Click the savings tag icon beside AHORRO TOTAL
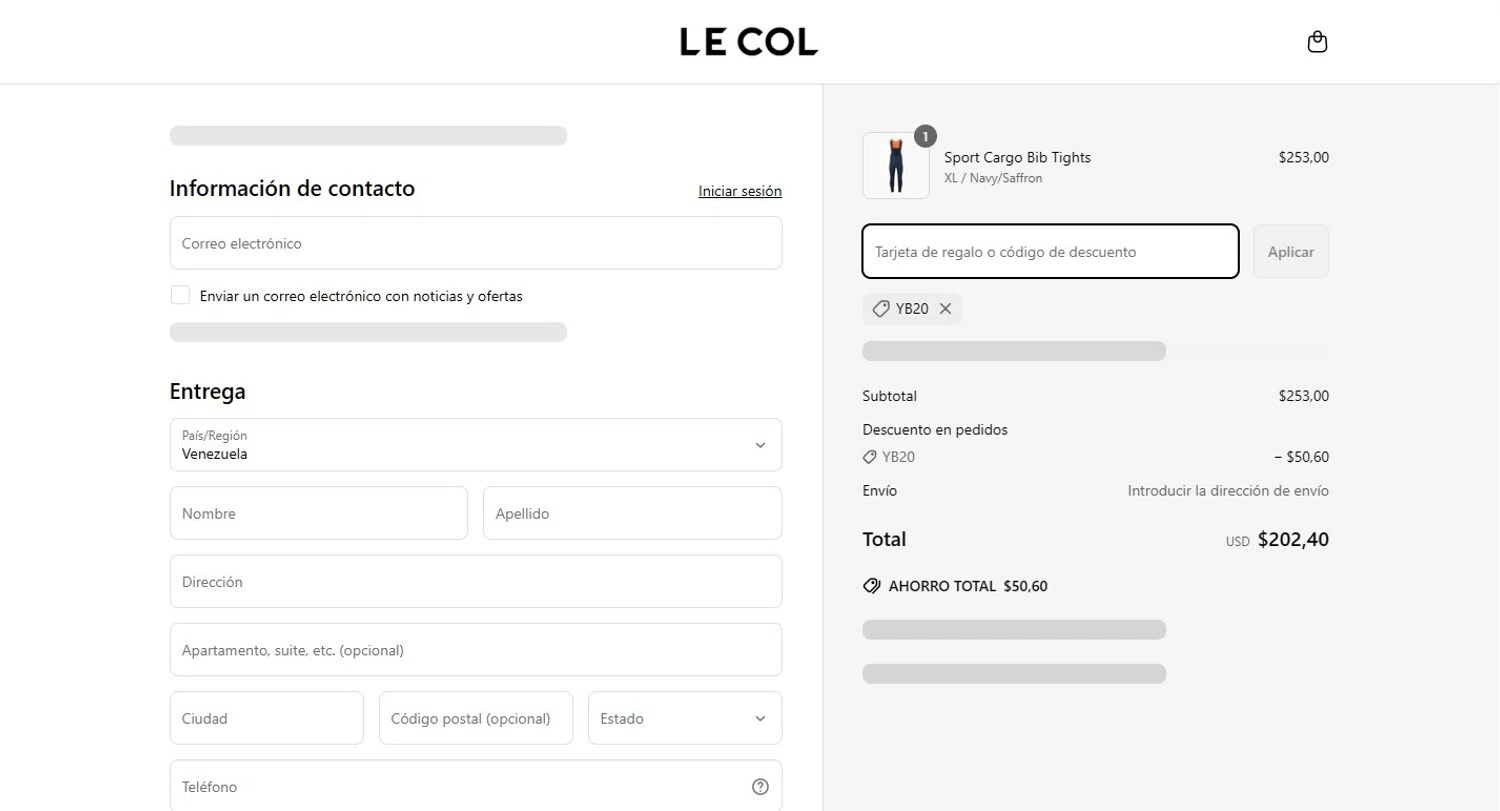This screenshot has width=1500, height=811. point(872,586)
